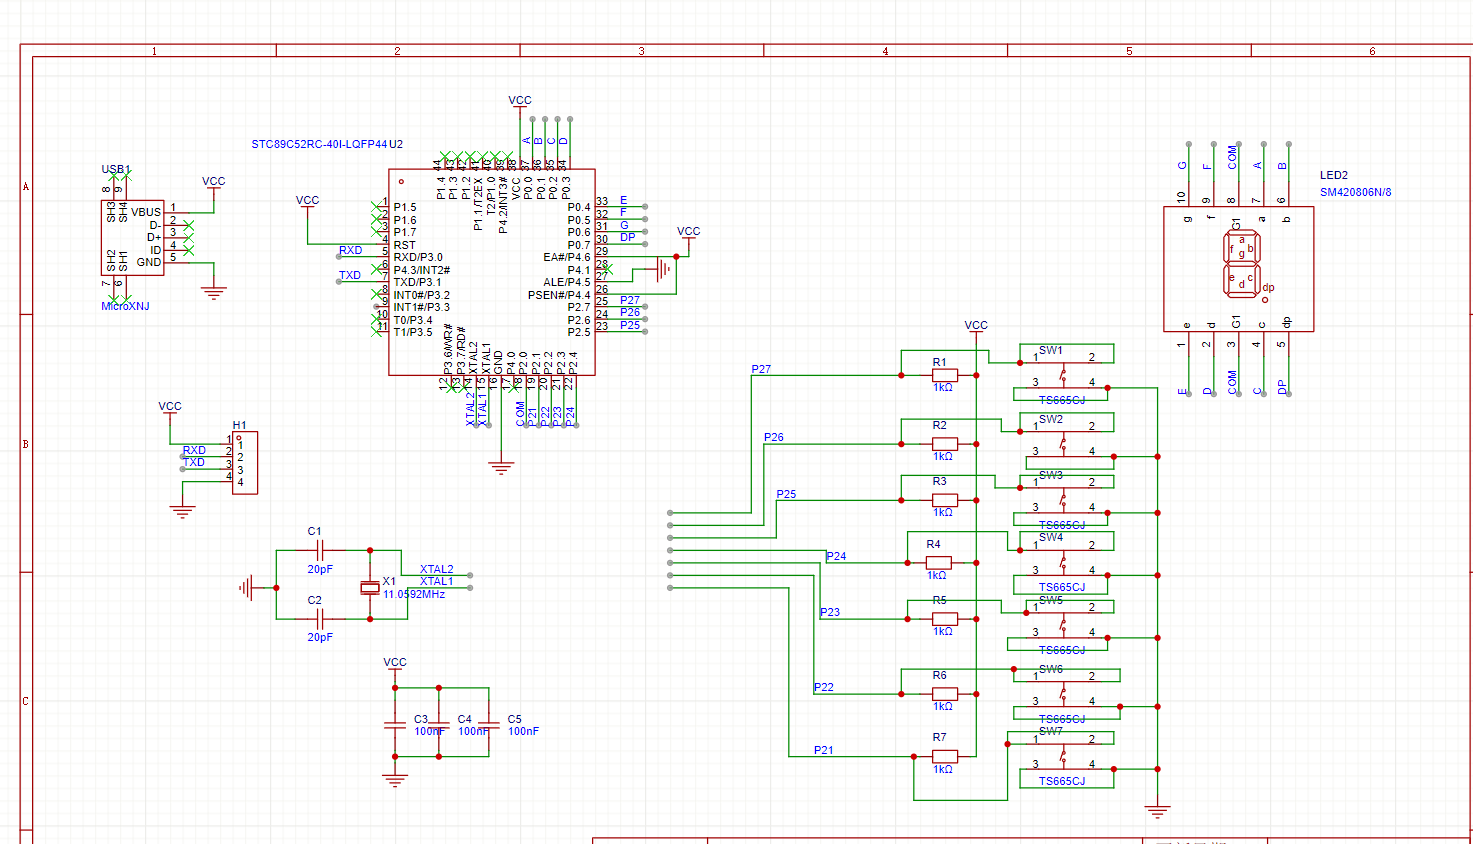Click the SM420806N/8 part number text
The image size is (1473, 844).
pyautogui.click(x=1356, y=192)
